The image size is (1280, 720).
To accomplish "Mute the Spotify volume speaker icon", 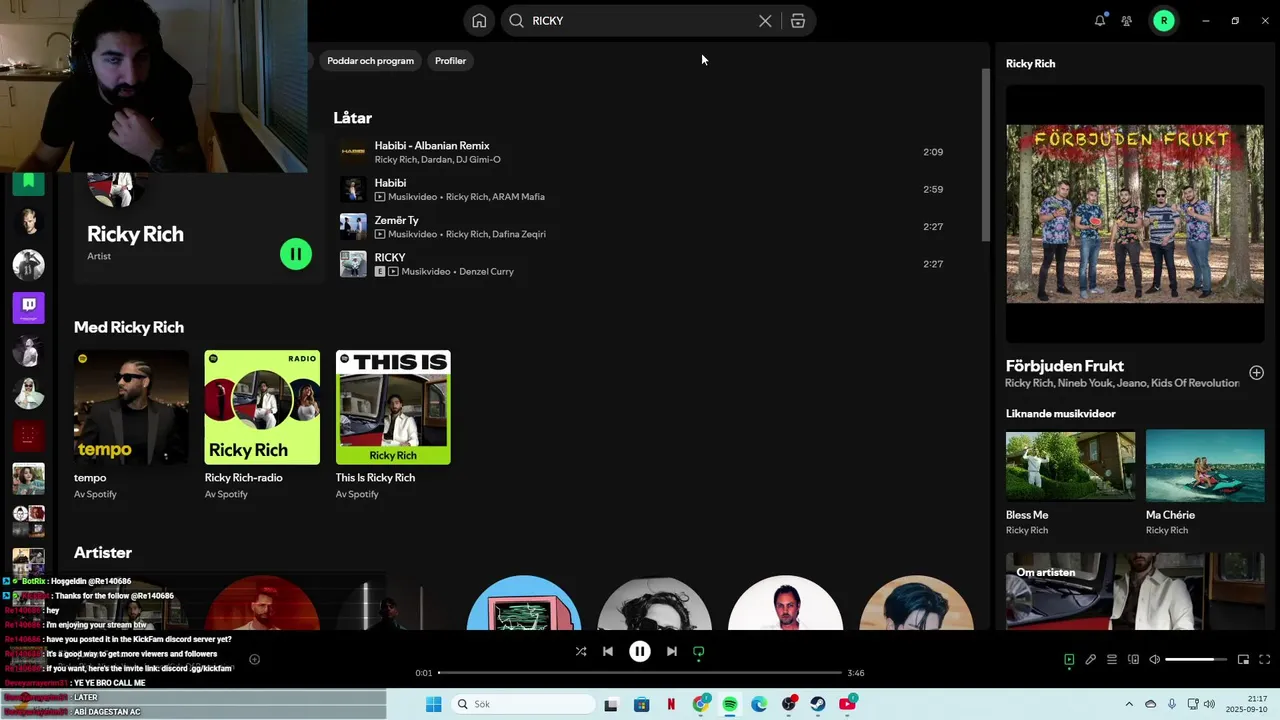I will [x=1154, y=660].
